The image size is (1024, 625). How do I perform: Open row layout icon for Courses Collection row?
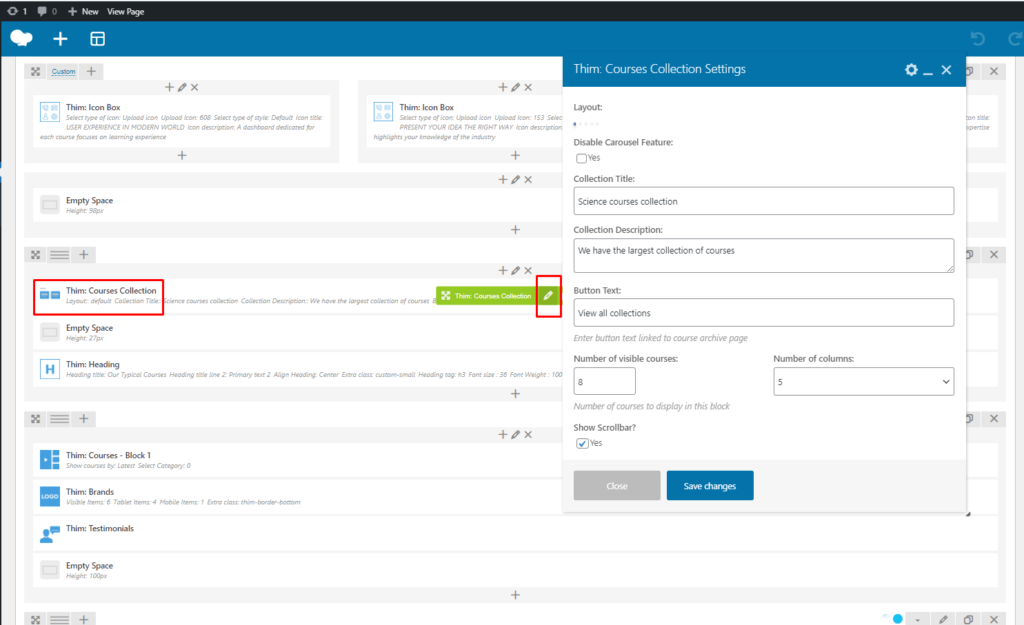click(x=59, y=255)
